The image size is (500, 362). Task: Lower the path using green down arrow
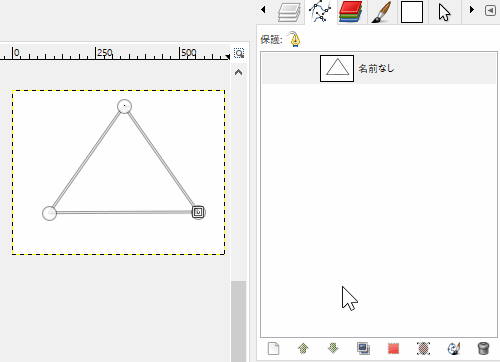click(333, 349)
